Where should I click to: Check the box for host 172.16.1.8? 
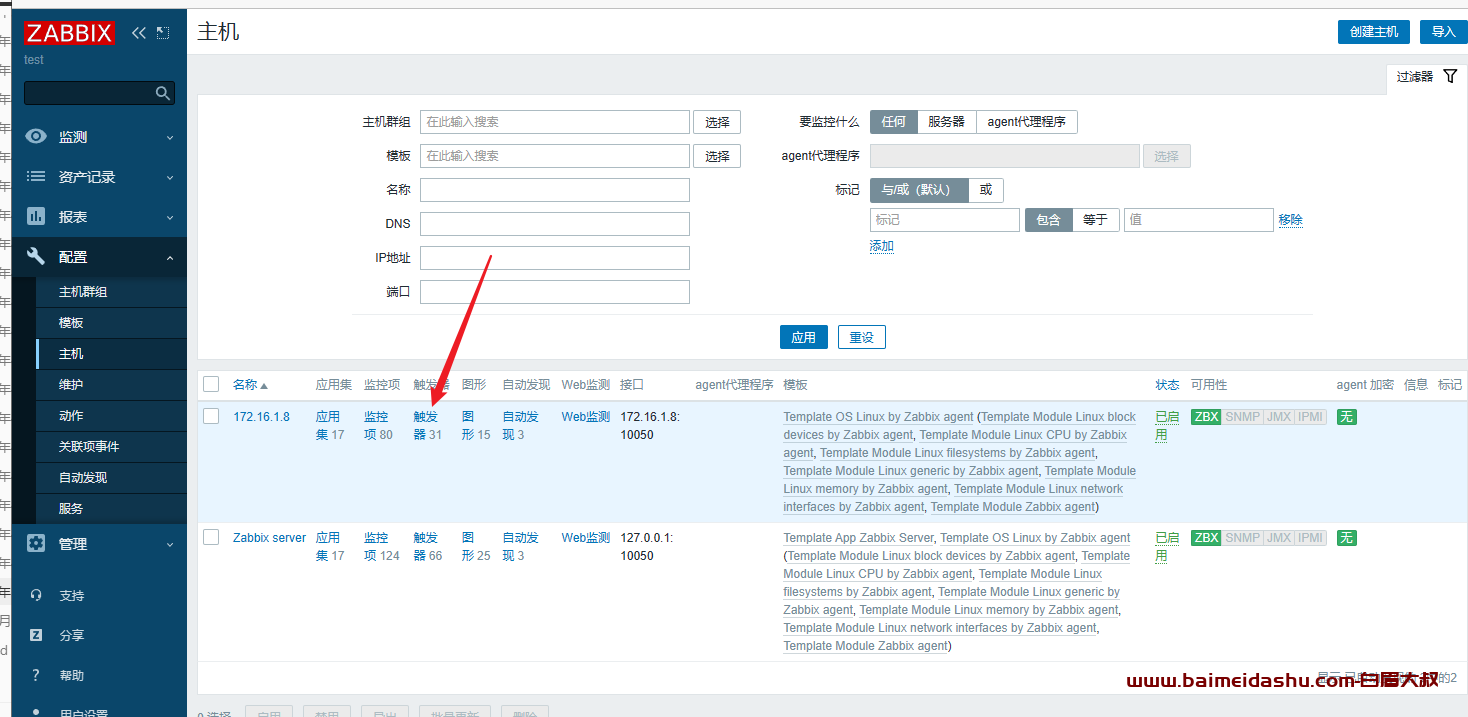pyautogui.click(x=211, y=416)
